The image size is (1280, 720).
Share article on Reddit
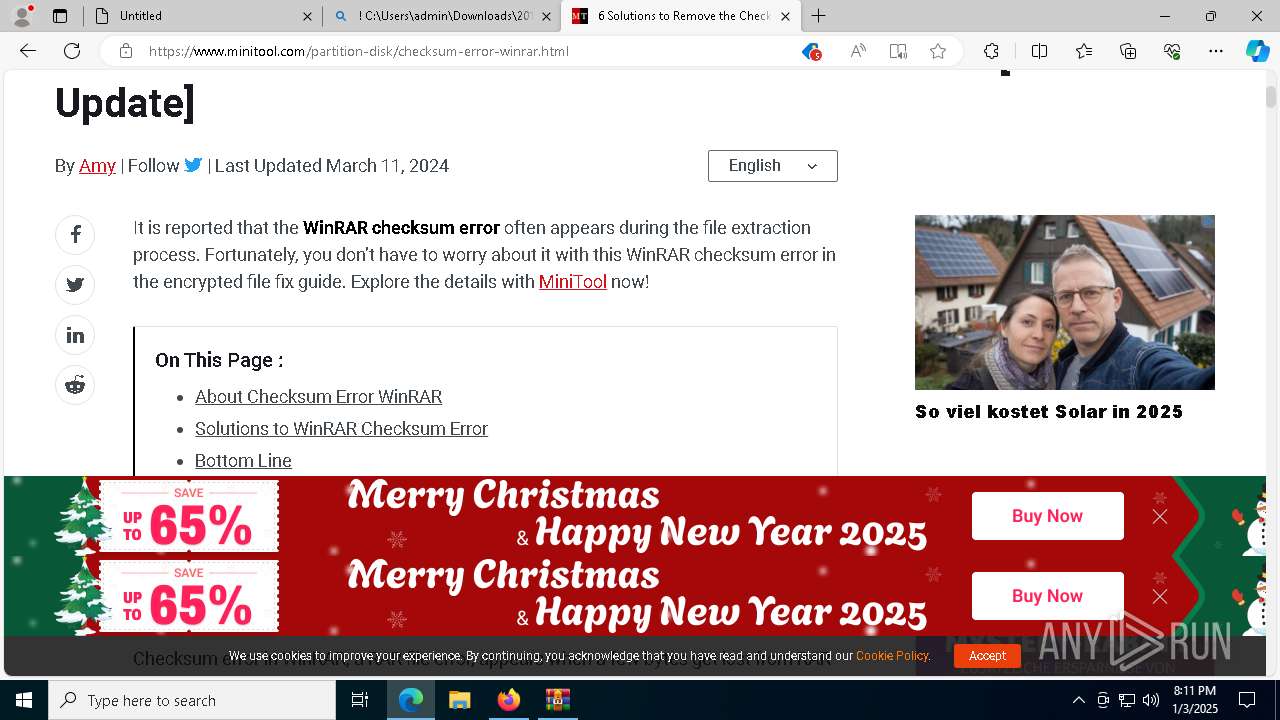click(75, 385)
